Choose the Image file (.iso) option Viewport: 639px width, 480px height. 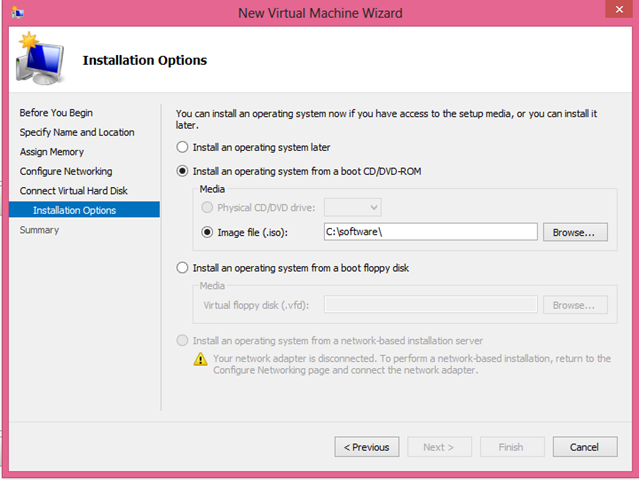click(208, 232)
